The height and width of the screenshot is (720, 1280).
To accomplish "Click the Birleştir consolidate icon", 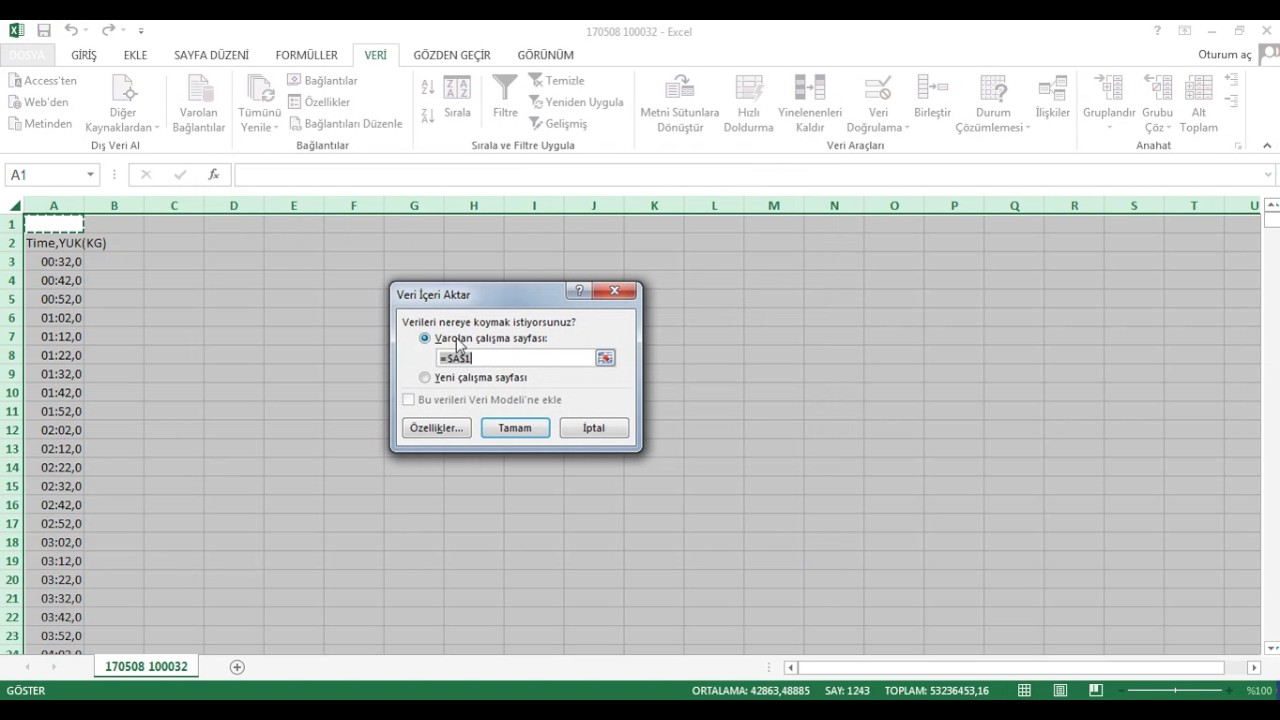I will tap(932, 88).
